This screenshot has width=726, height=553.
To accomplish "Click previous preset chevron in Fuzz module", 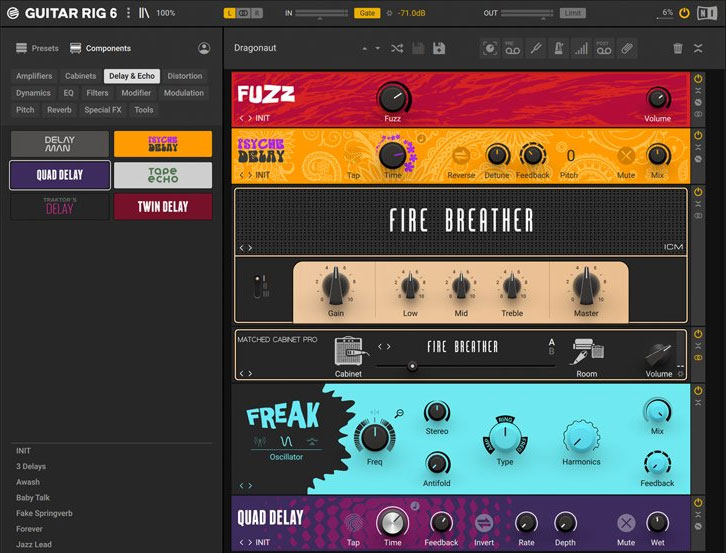I will [241, 118].
